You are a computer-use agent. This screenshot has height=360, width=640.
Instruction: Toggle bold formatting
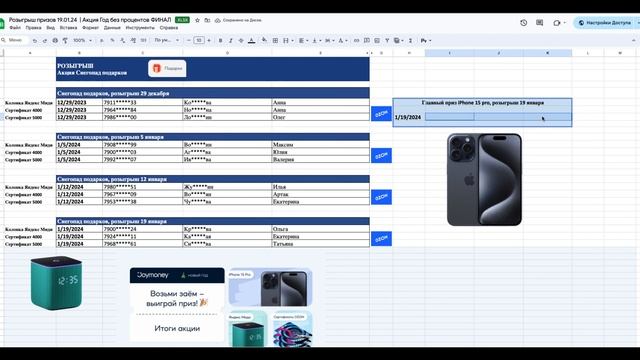(220, 40)
